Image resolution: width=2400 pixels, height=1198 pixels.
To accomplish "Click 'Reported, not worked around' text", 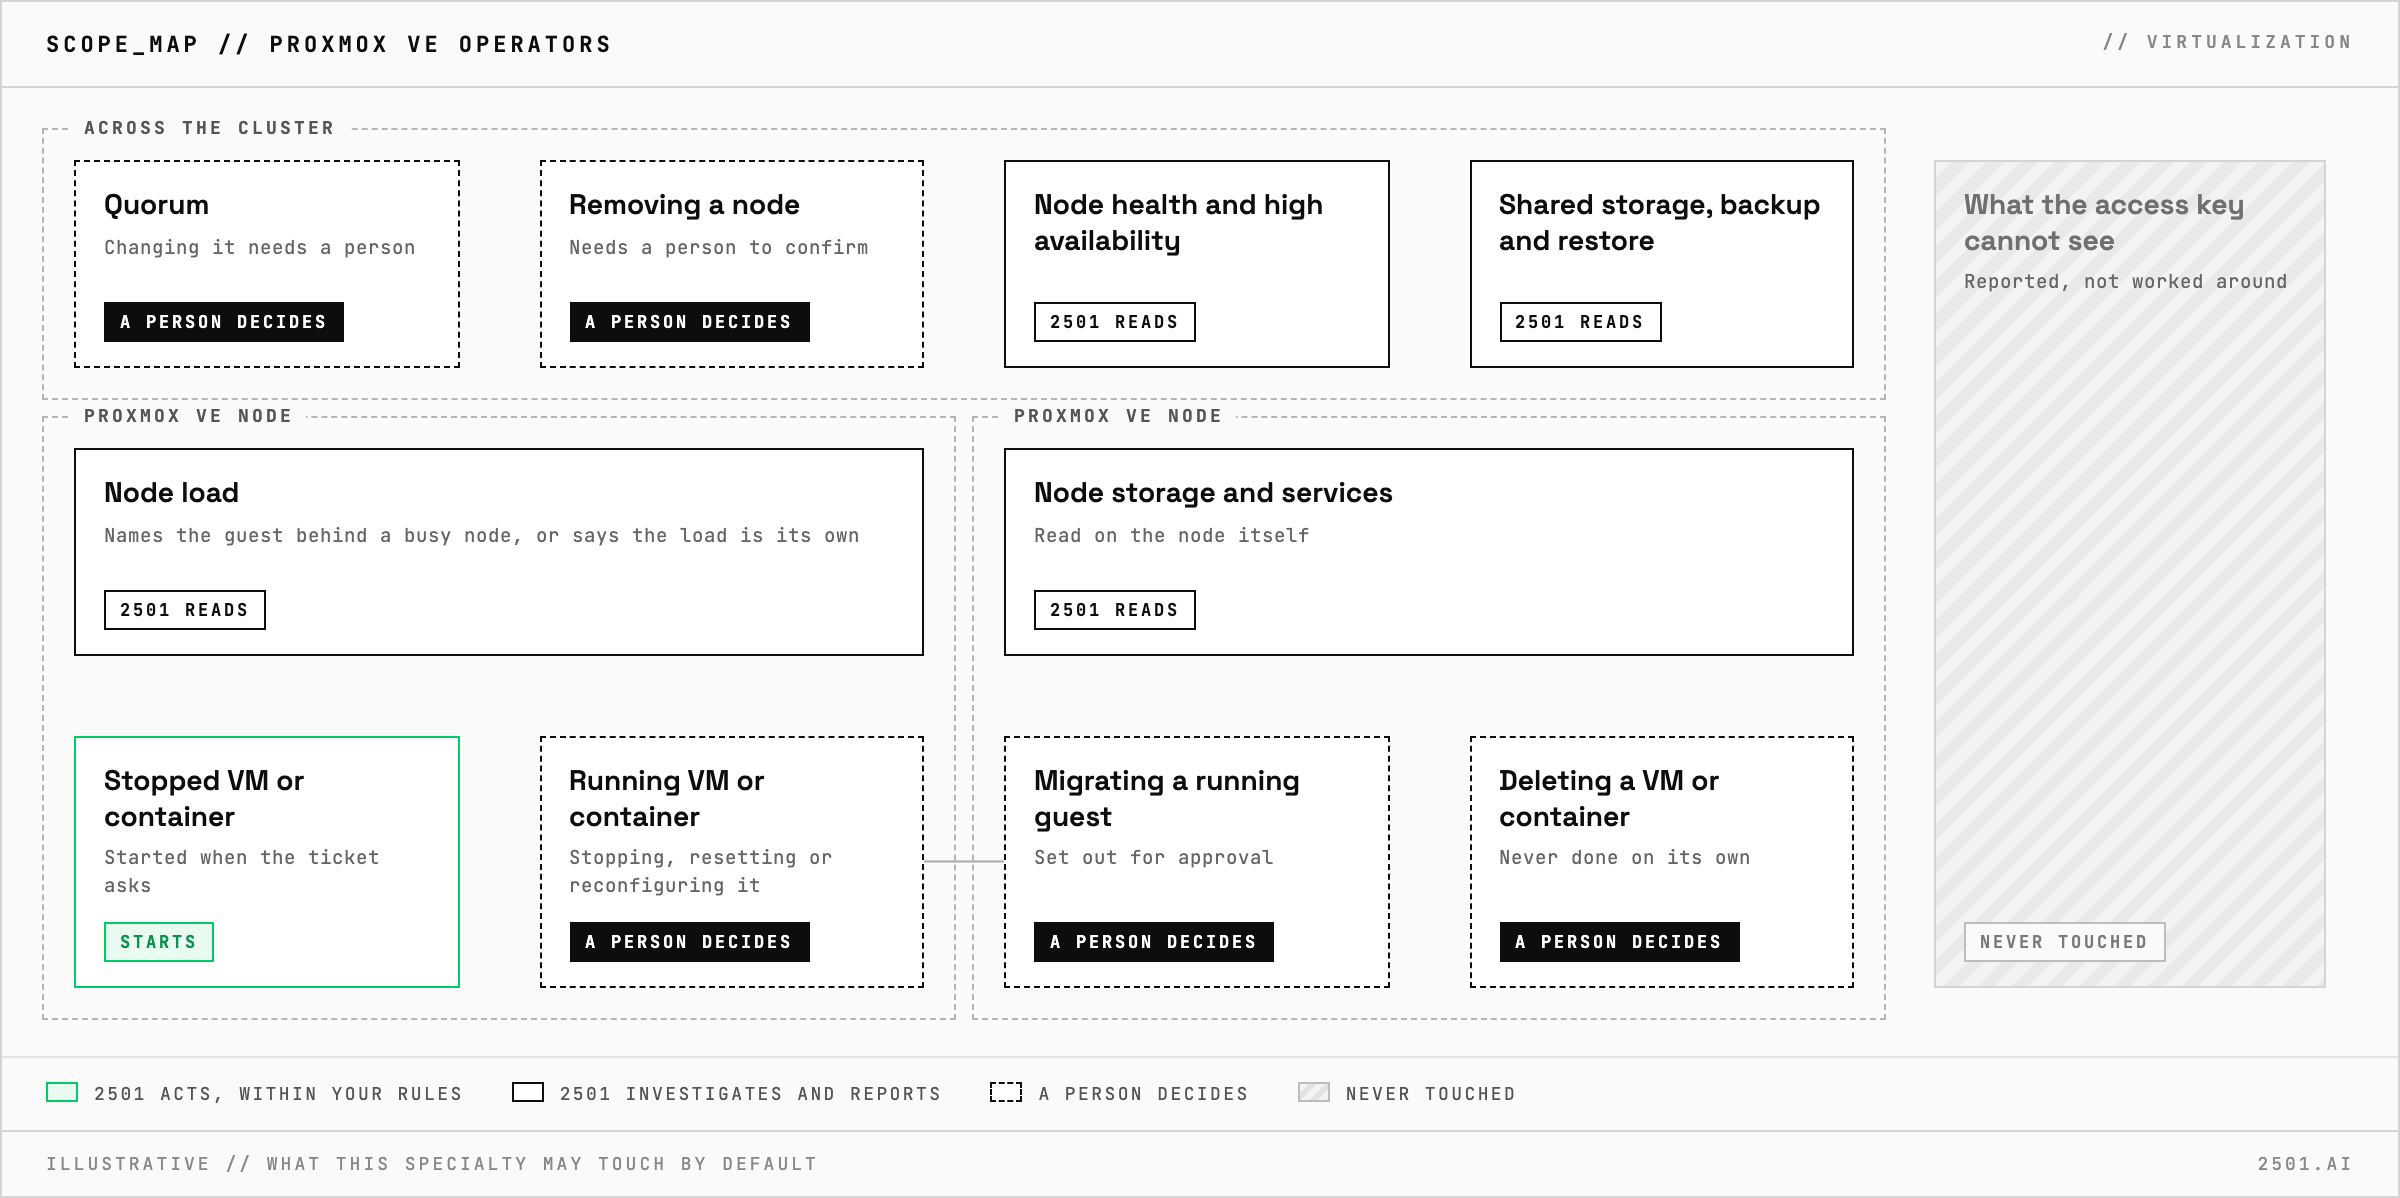I will coord(2126,282).
